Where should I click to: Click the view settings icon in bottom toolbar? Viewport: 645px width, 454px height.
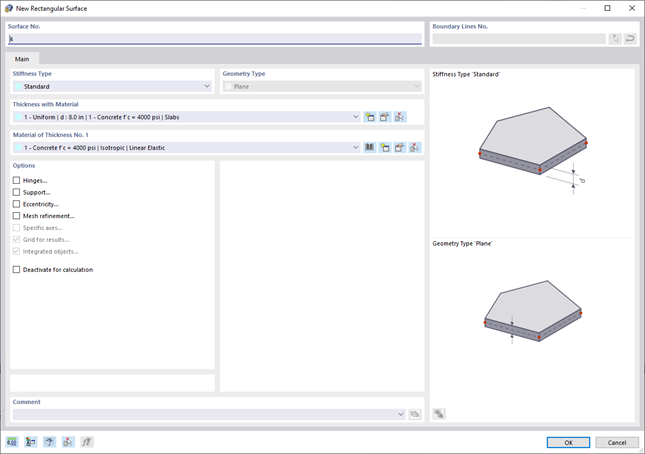pos(49,442)
